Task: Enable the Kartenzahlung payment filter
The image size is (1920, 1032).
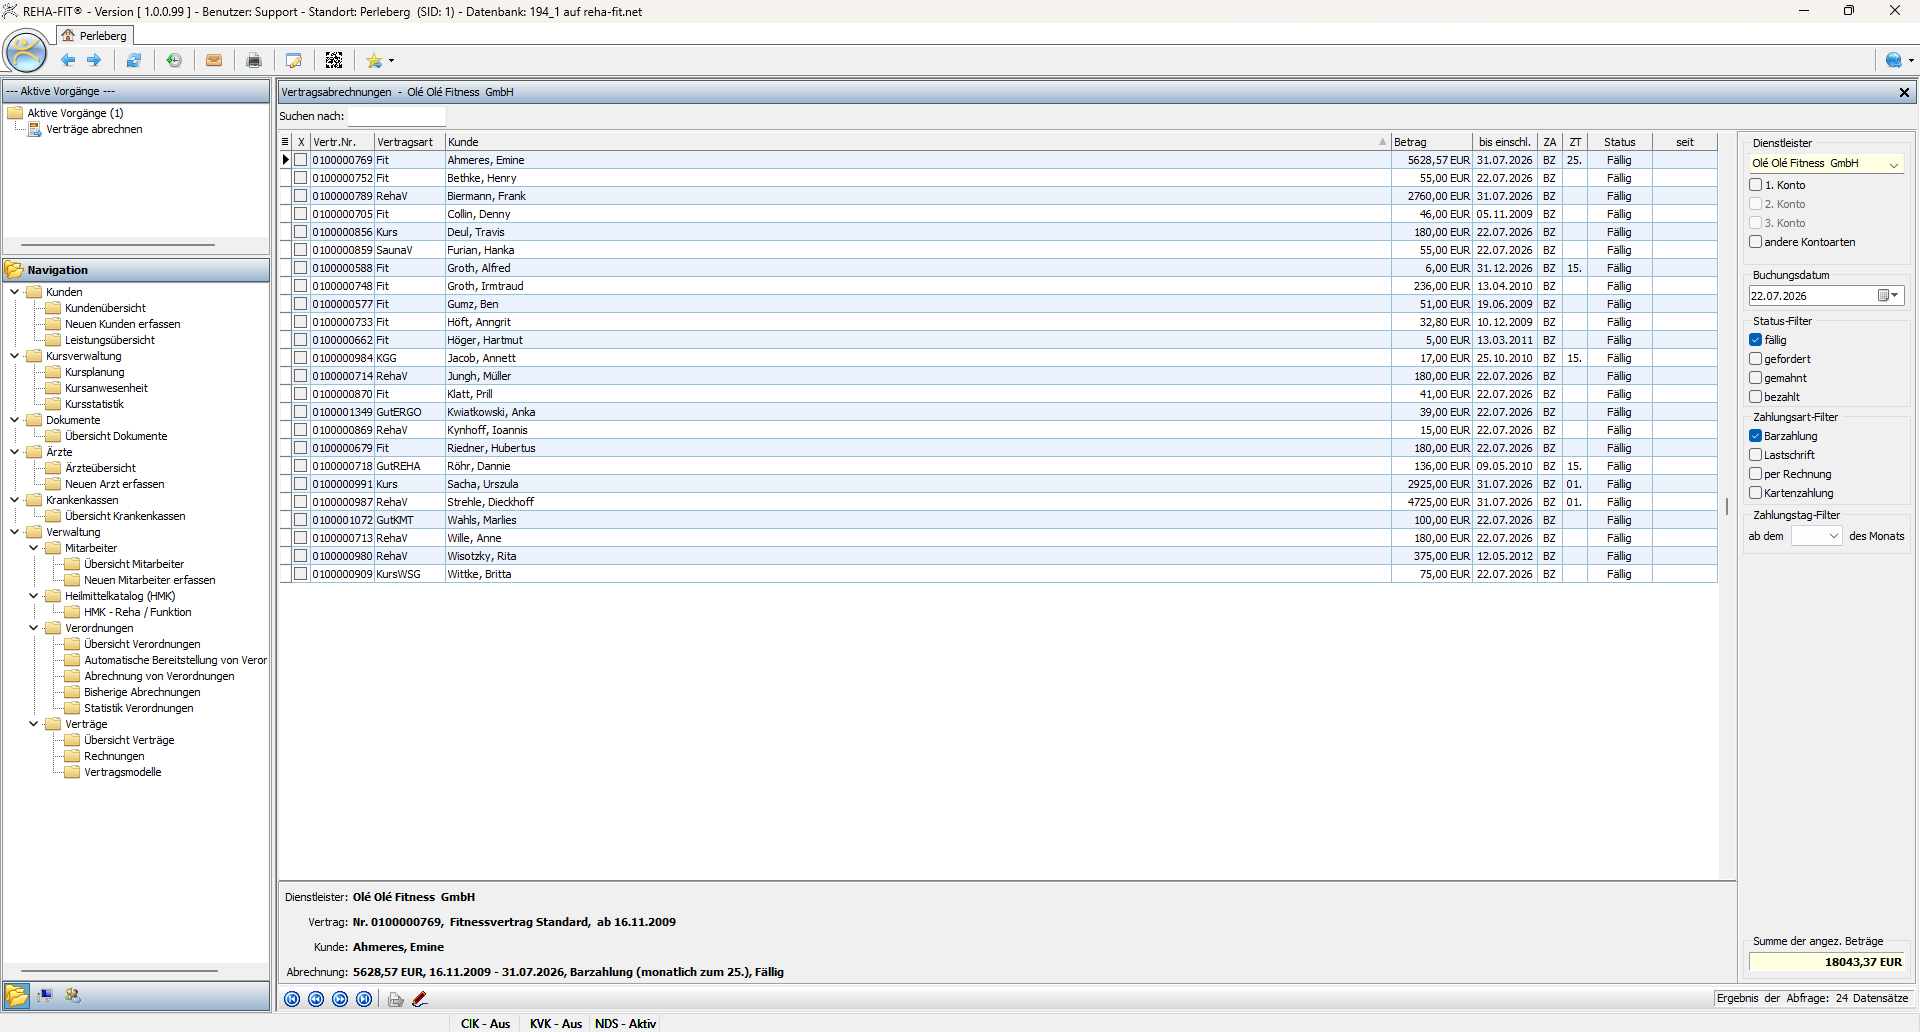Action: click(x=1755, y=493)
